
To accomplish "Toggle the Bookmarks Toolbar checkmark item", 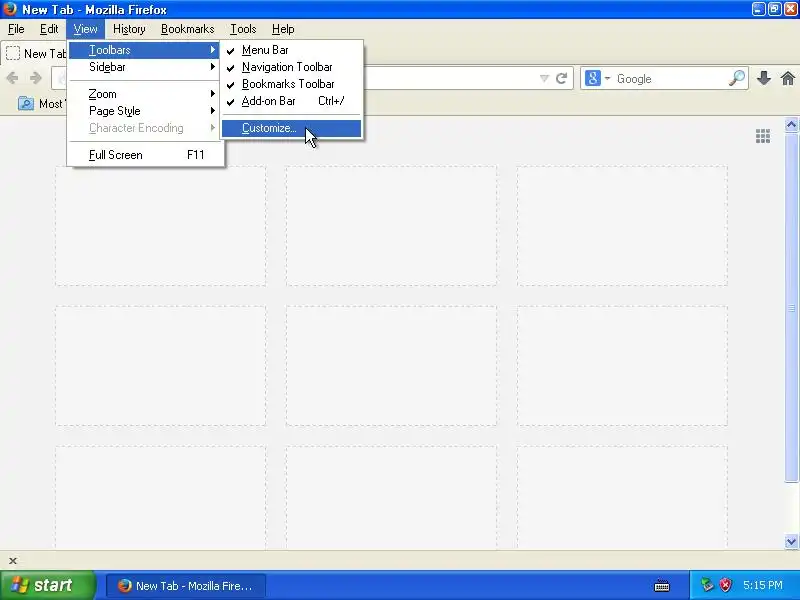I will point(291,84).
